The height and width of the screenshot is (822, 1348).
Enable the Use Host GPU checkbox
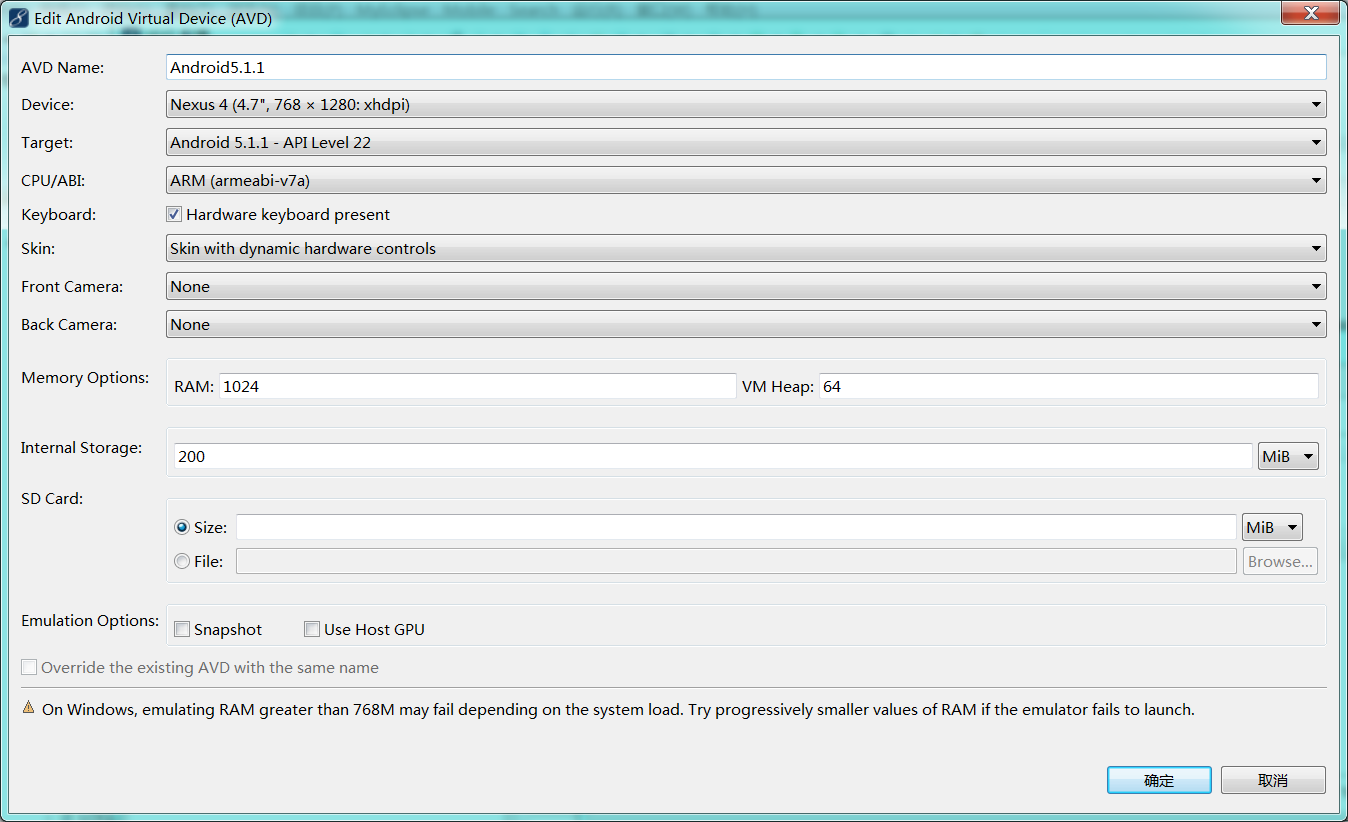(312, 629)
